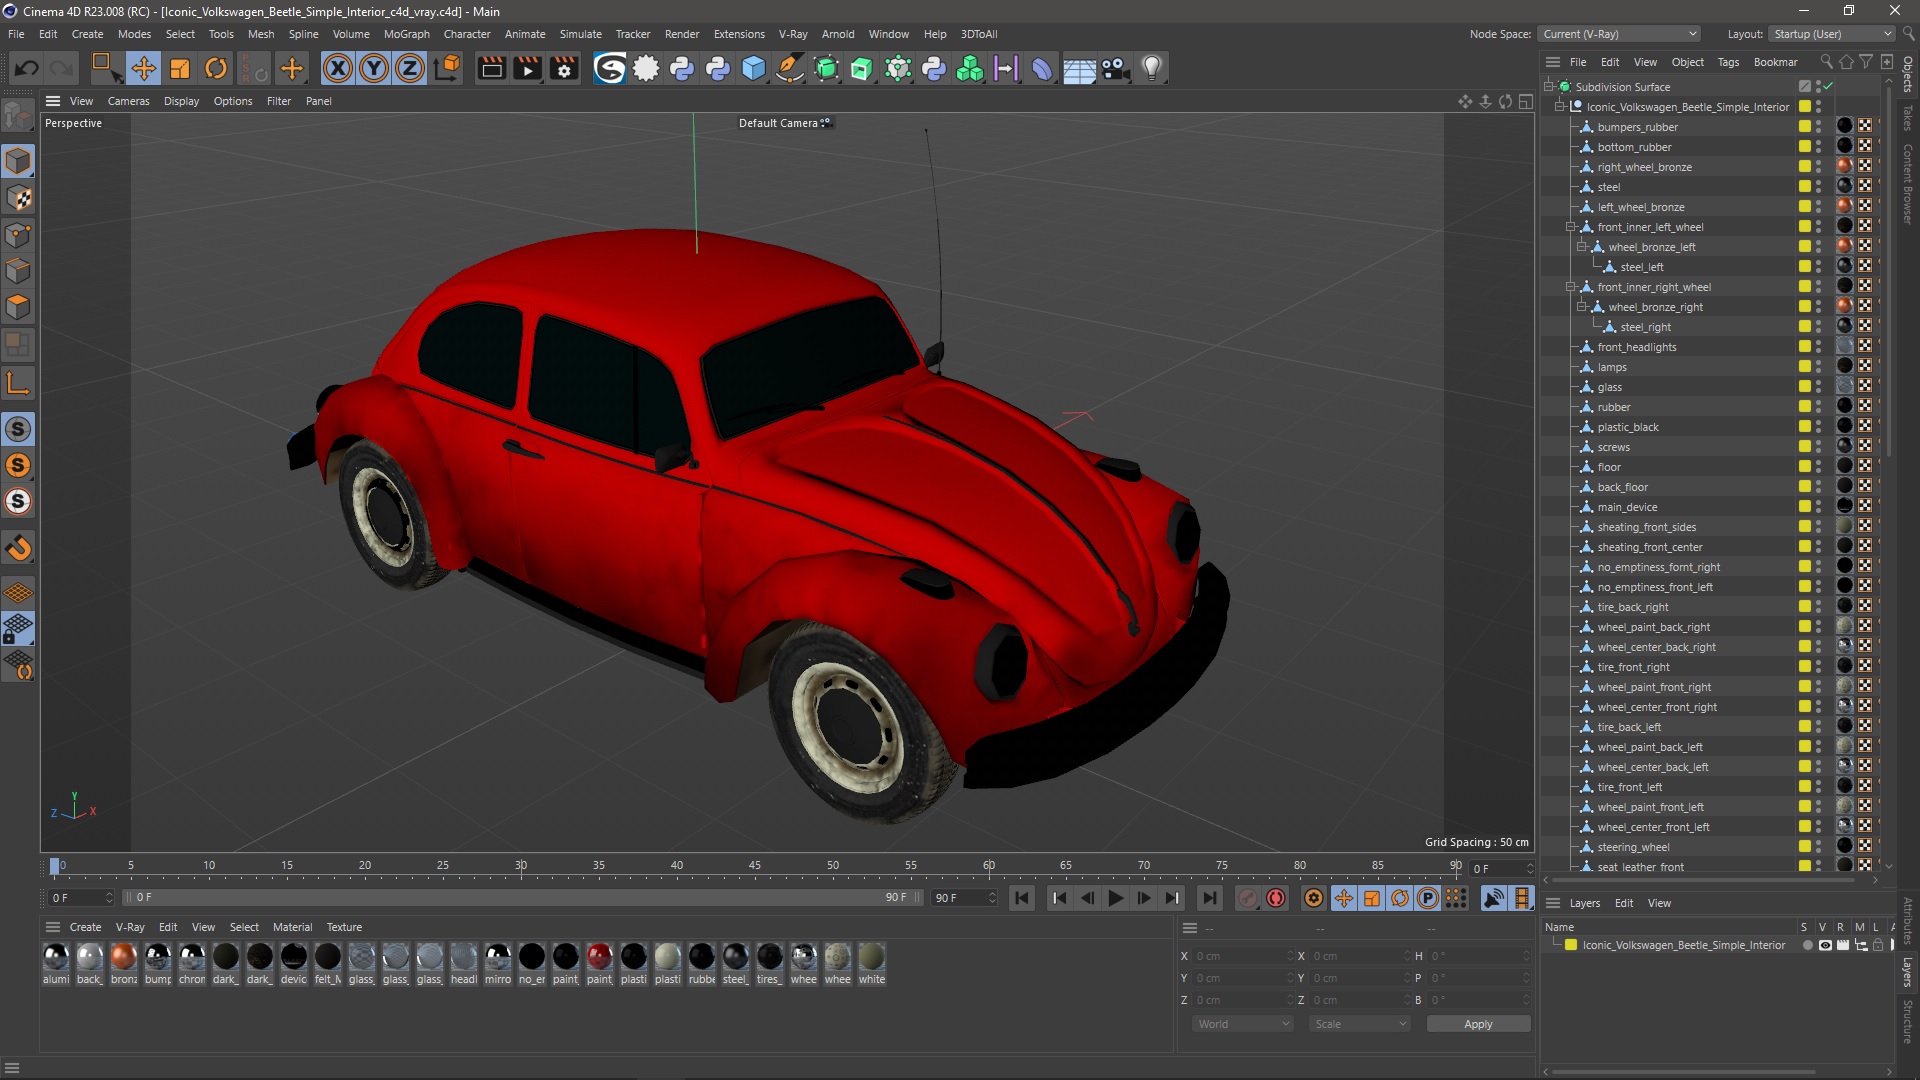Select the Scale tool
Screen dimensions: 1920x1080
click(180, 68)
